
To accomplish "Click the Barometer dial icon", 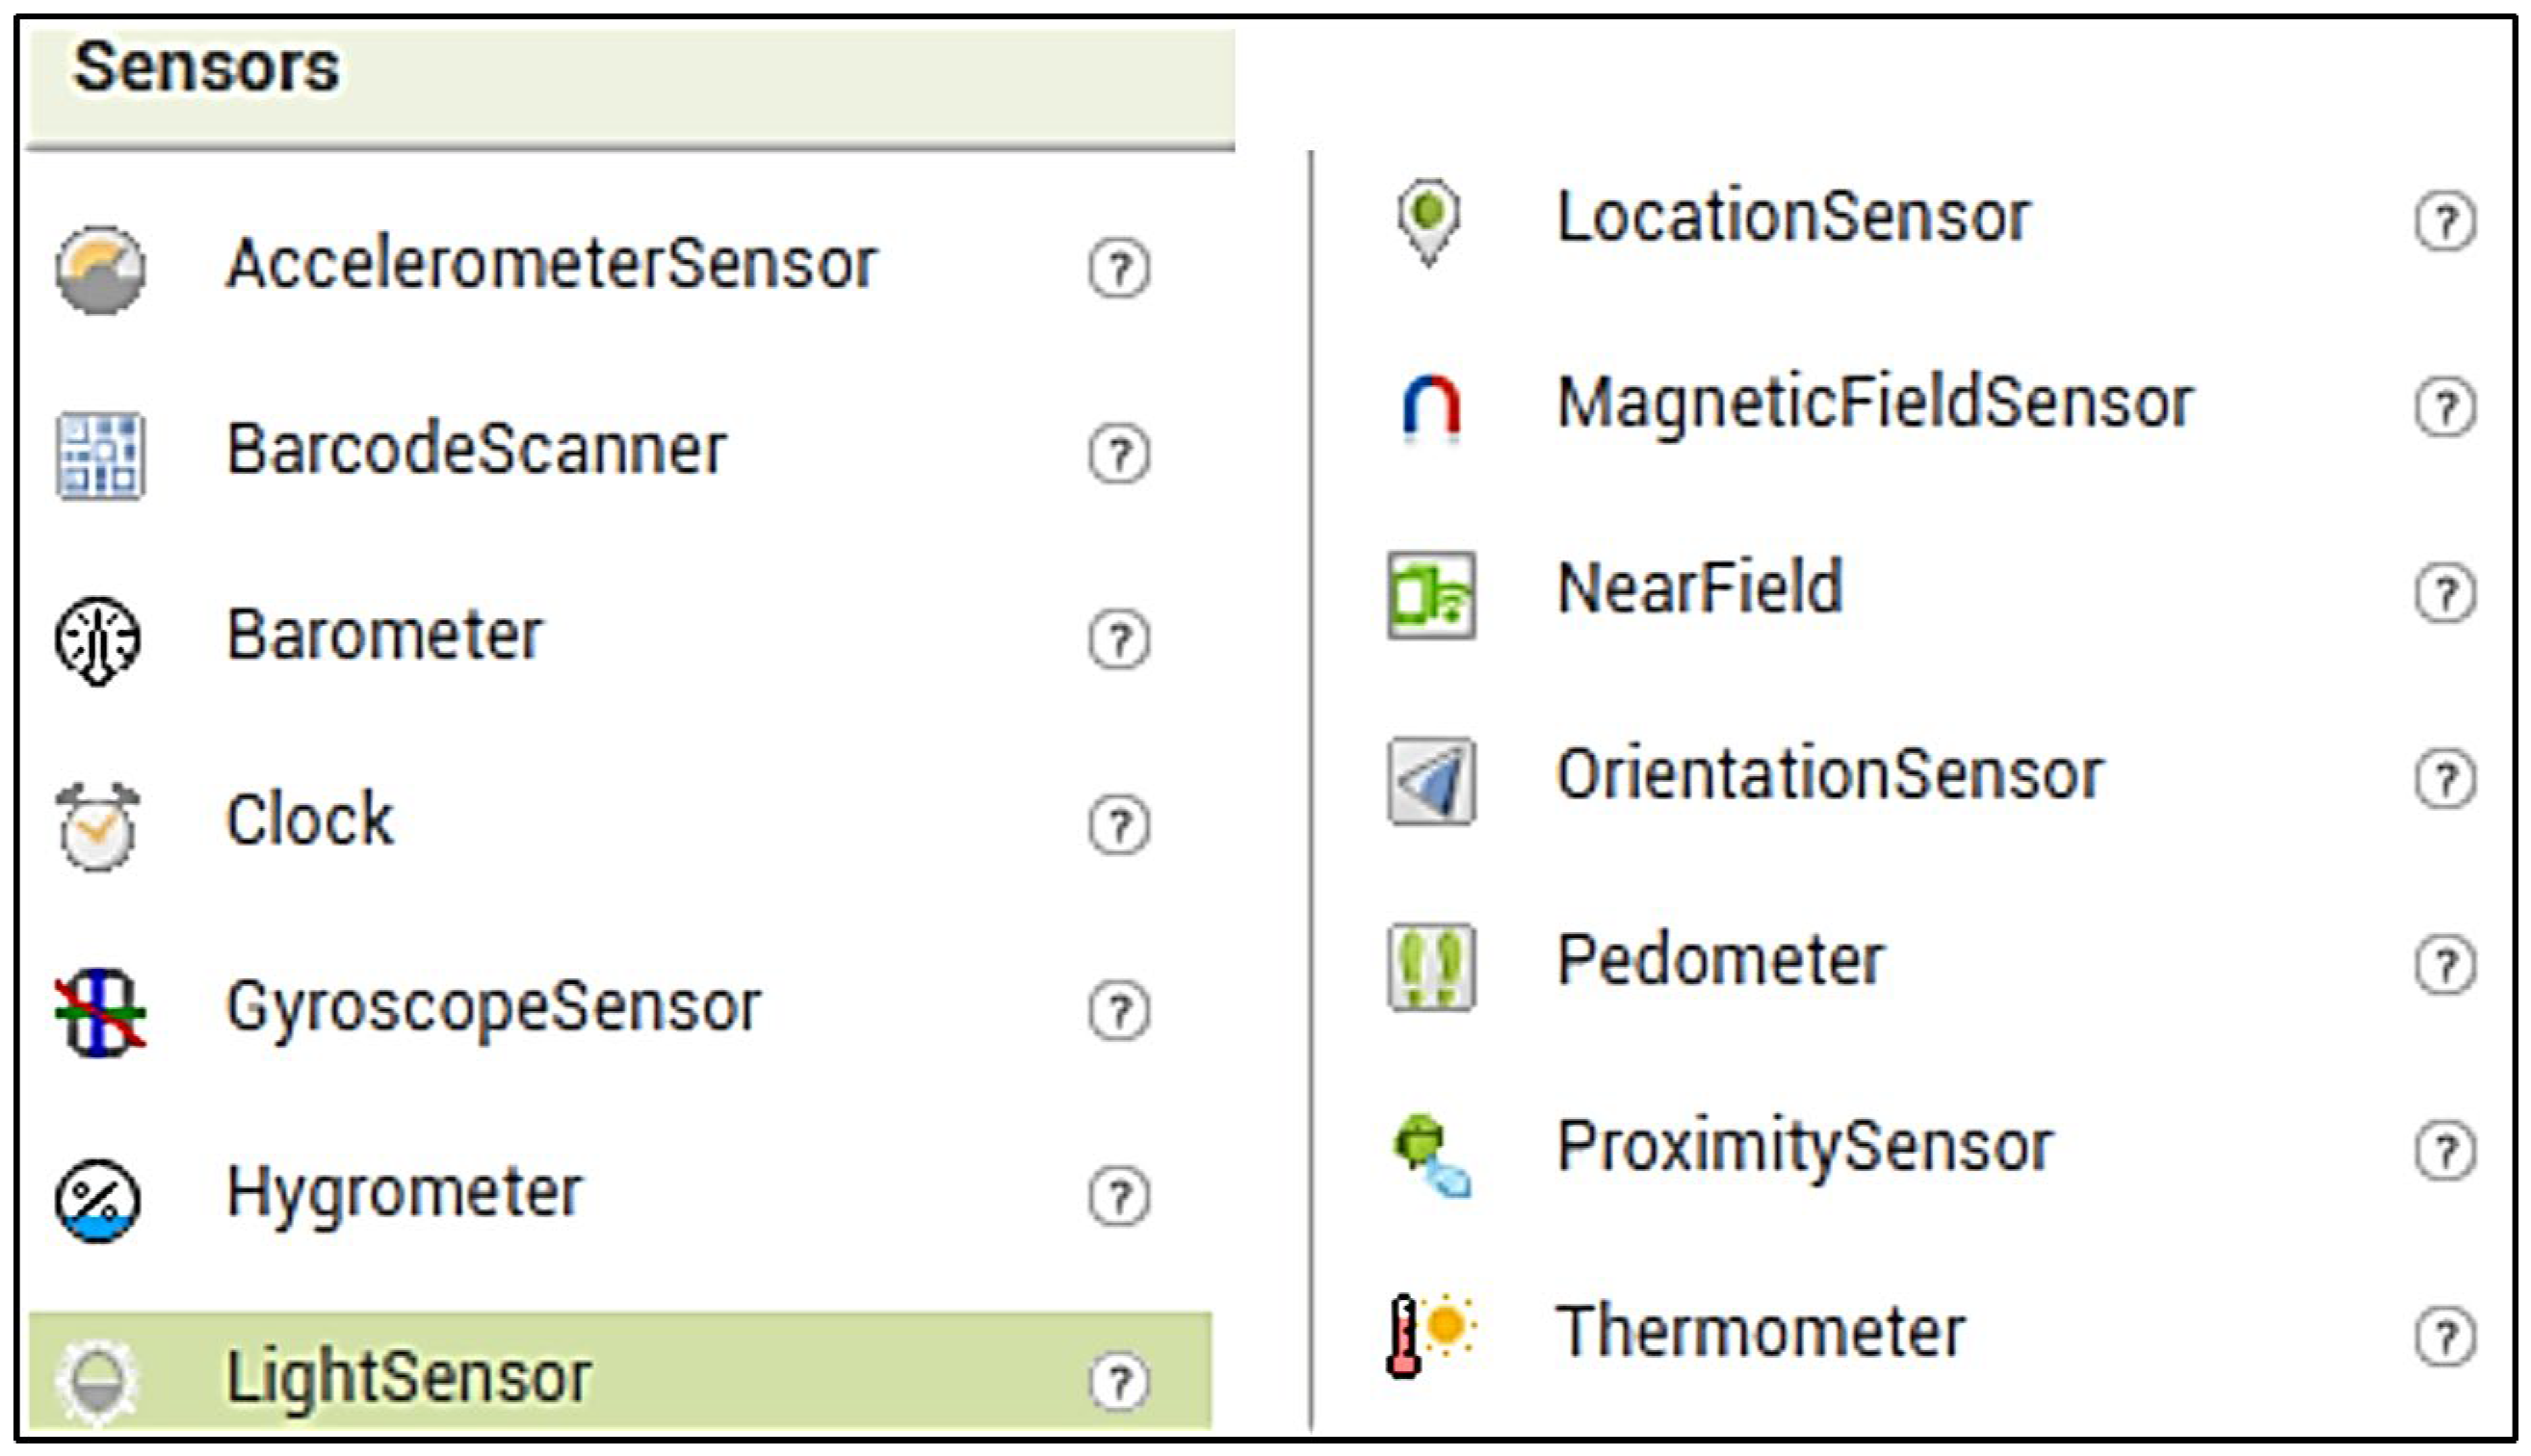I will 98,640.
